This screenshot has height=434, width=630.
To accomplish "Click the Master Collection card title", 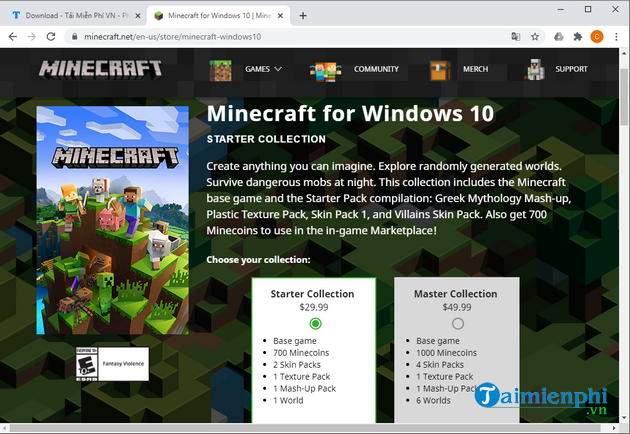I will 456,294.
